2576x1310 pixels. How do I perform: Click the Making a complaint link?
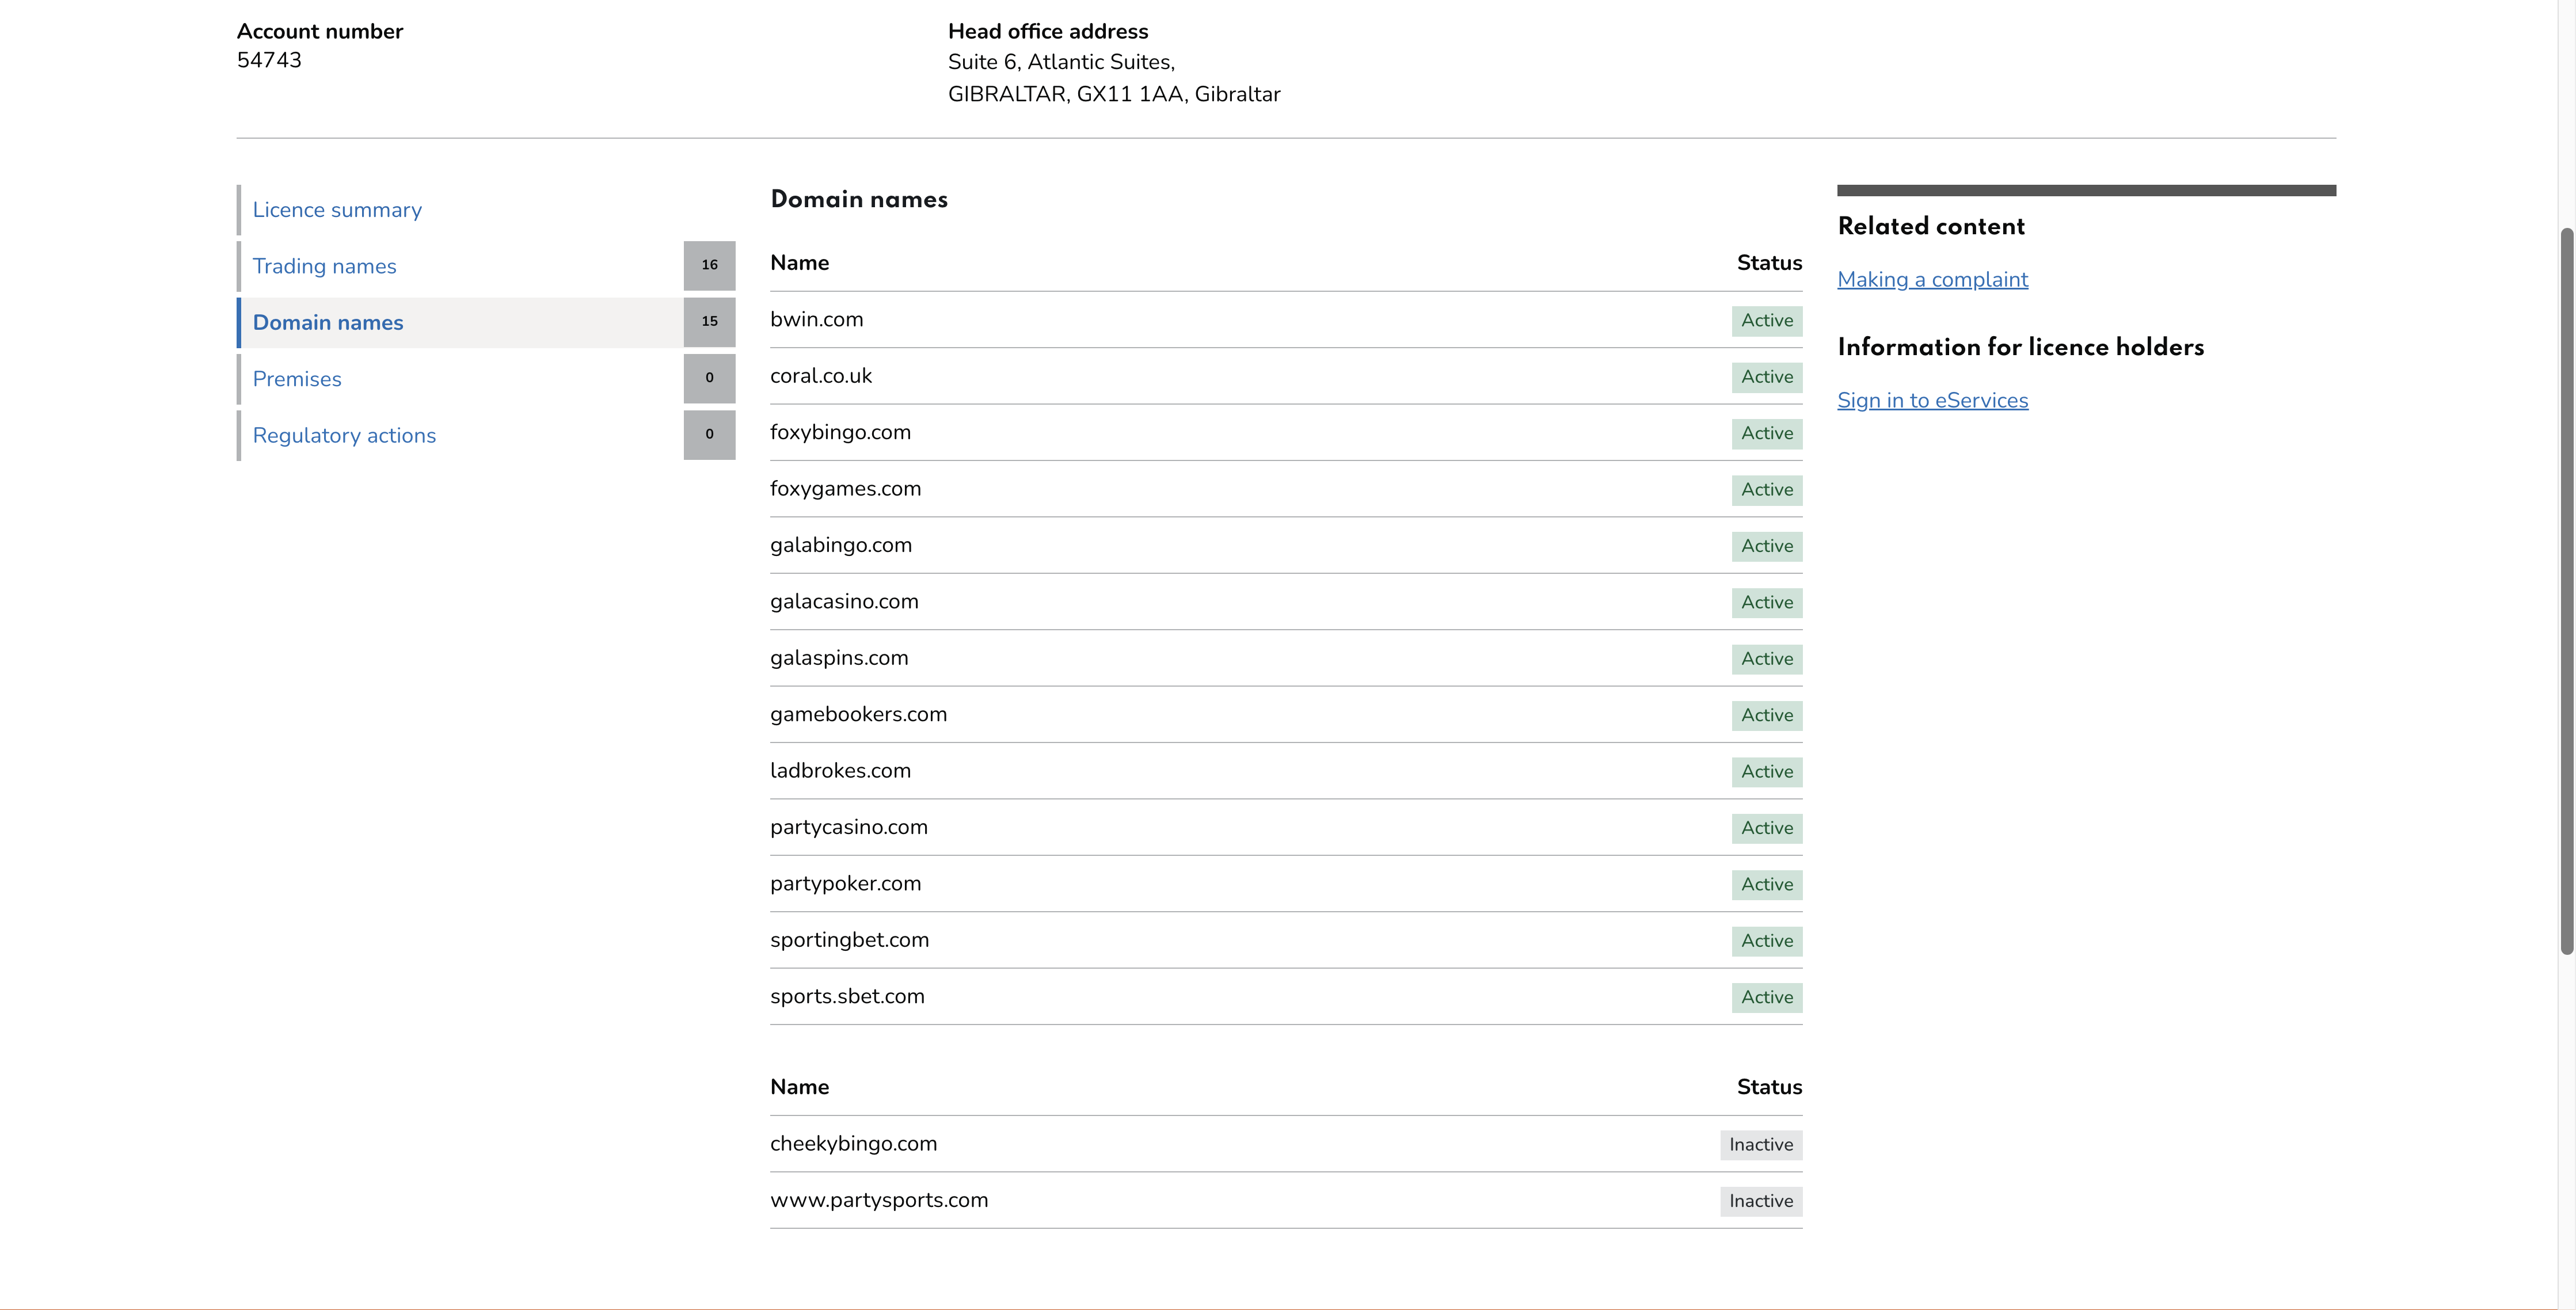coord(1933,279)
